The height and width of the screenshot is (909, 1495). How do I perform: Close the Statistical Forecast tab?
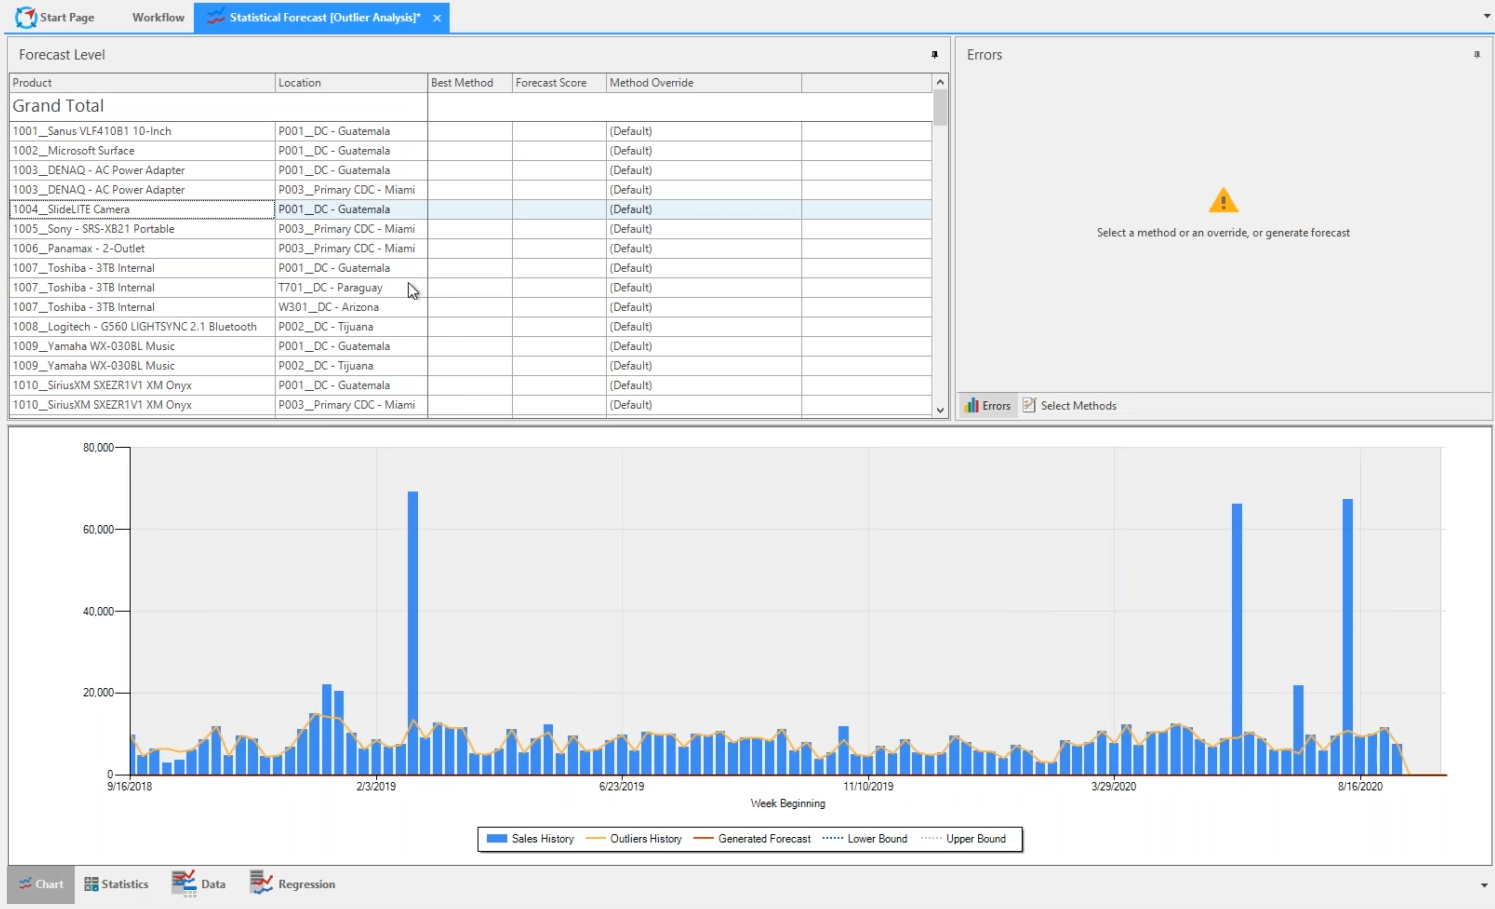[x=437, y=18]
